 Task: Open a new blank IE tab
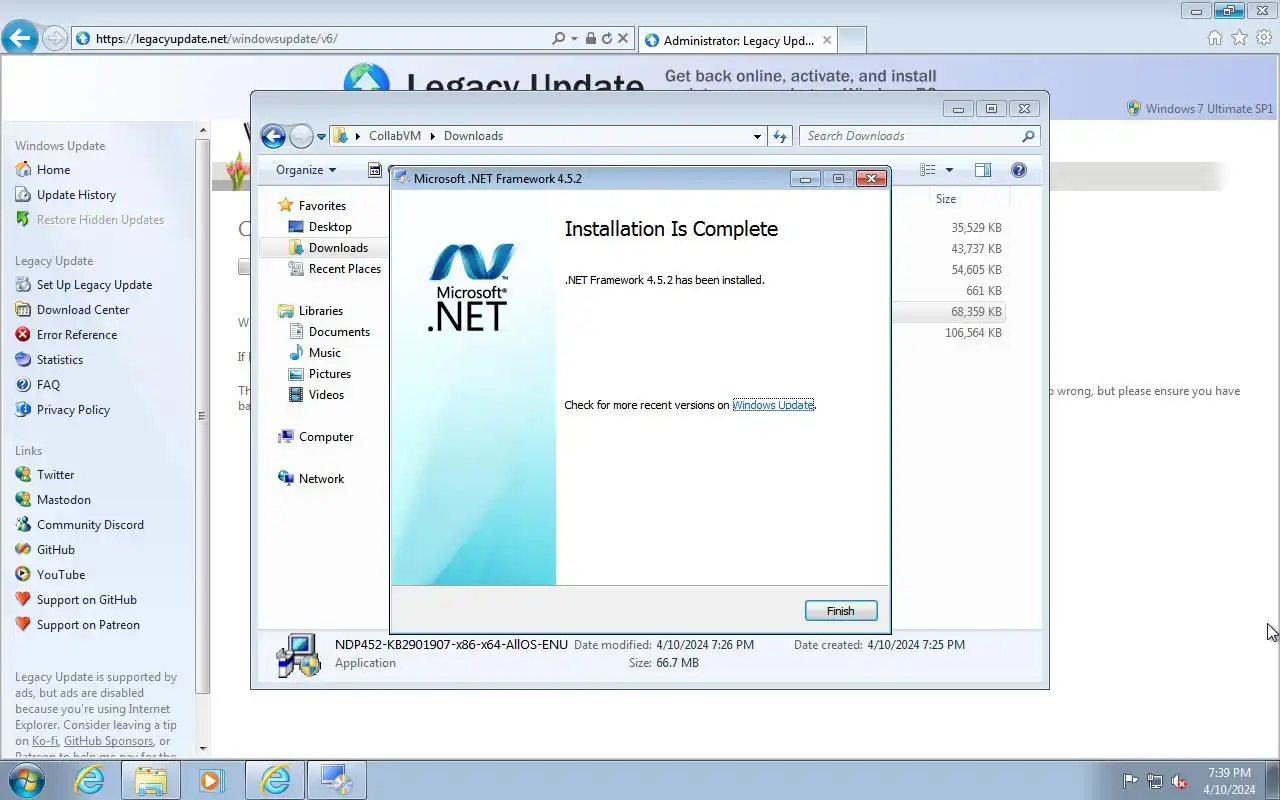[x=852, y=40]
